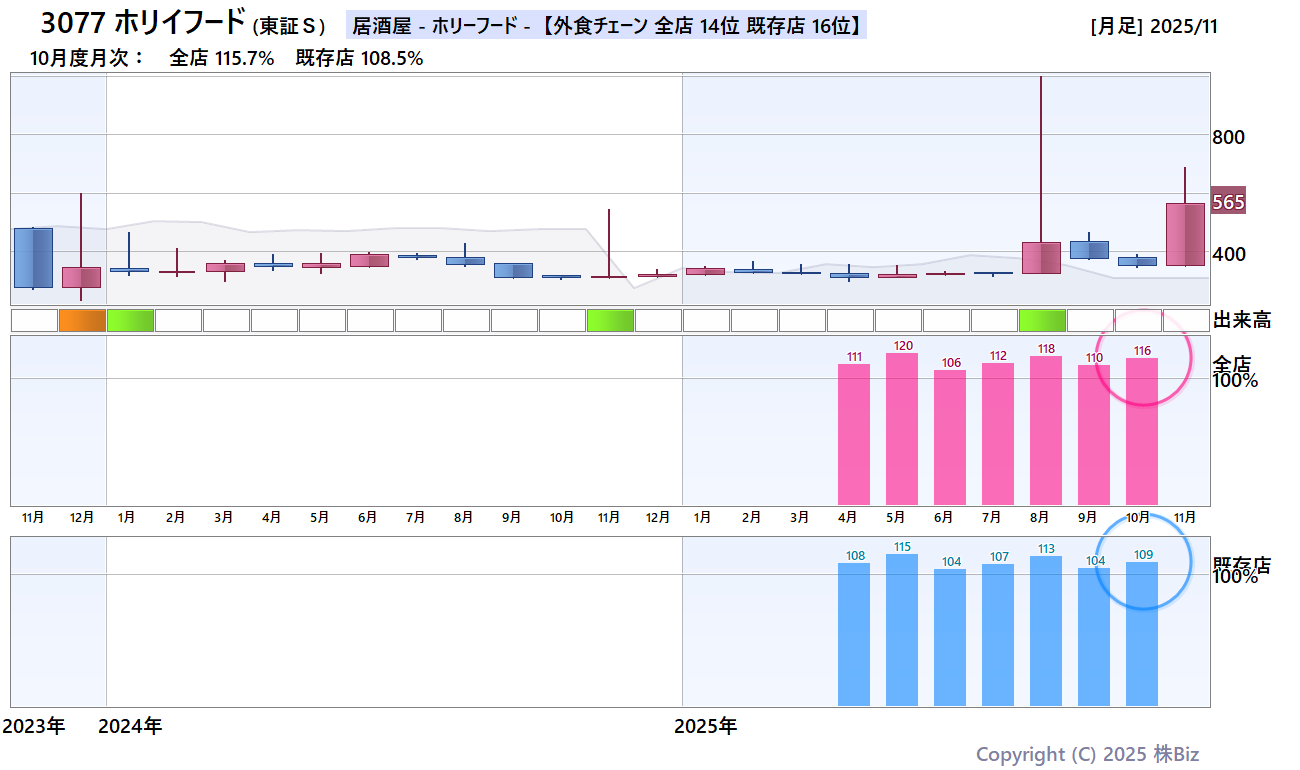
Task: Select the green volume marker under 11月 2024
Action: (610, 318)
